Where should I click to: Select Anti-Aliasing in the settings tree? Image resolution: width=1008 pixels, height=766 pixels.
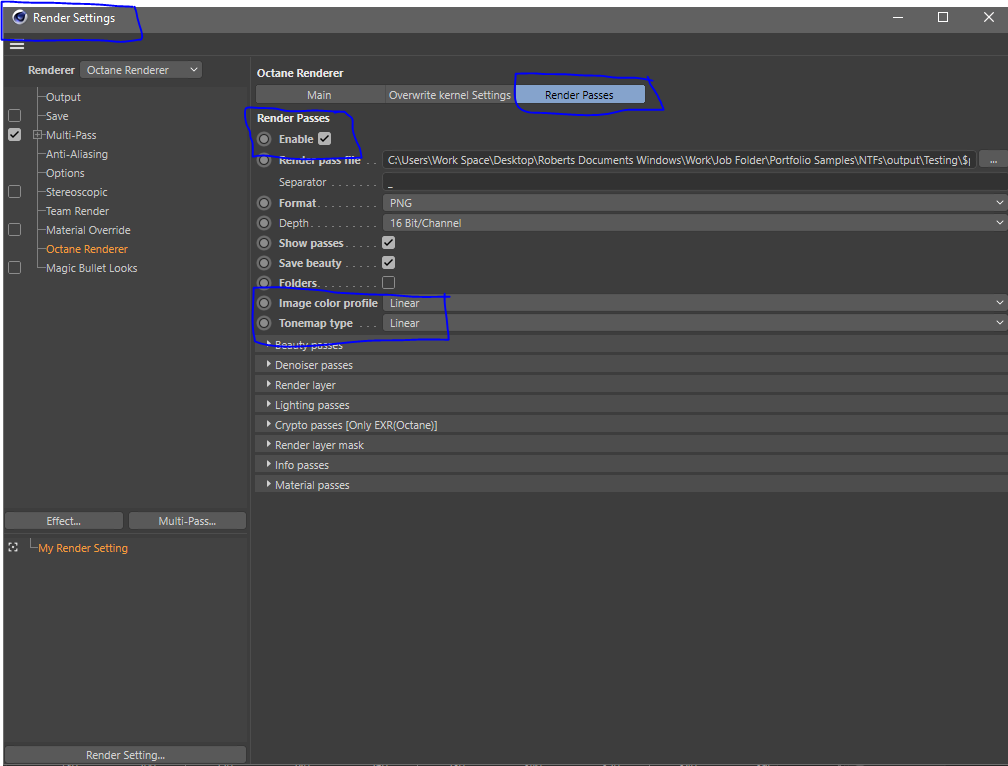point(76,154)
